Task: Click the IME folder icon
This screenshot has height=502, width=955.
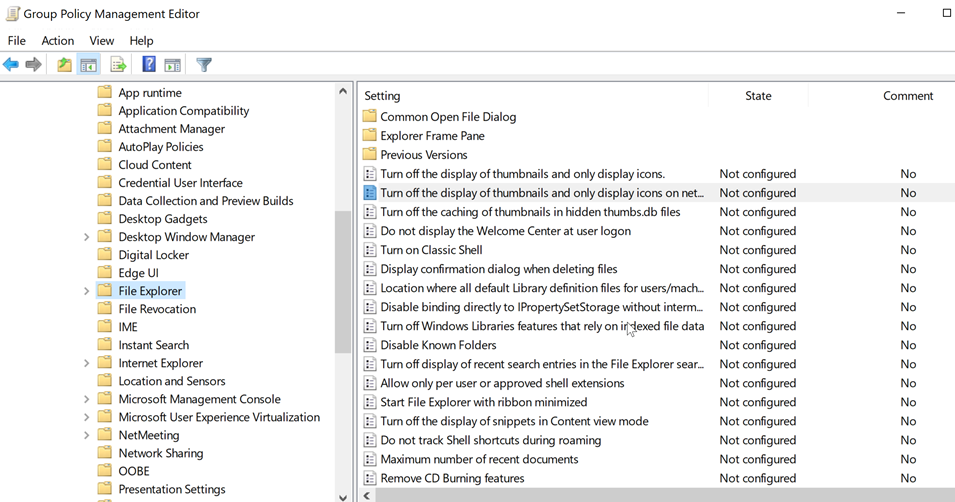Action: tap(105, 327)
